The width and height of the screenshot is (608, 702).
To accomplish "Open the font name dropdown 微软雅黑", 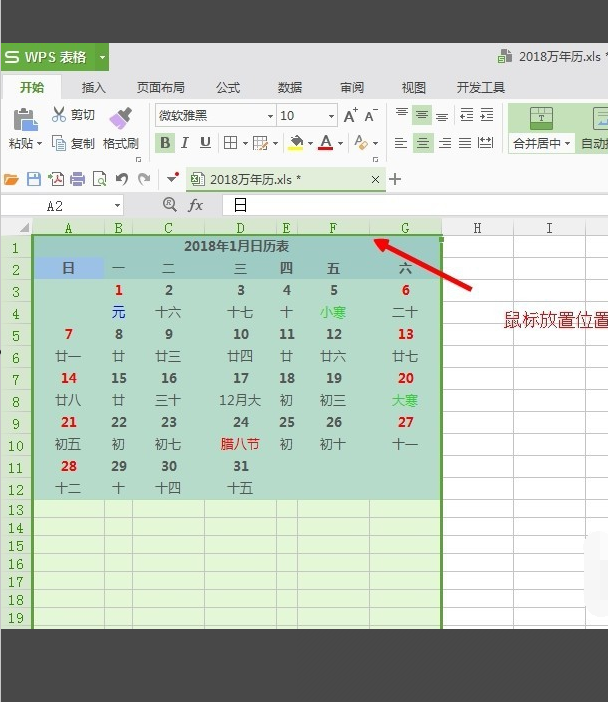I will (x=270, y=116).
